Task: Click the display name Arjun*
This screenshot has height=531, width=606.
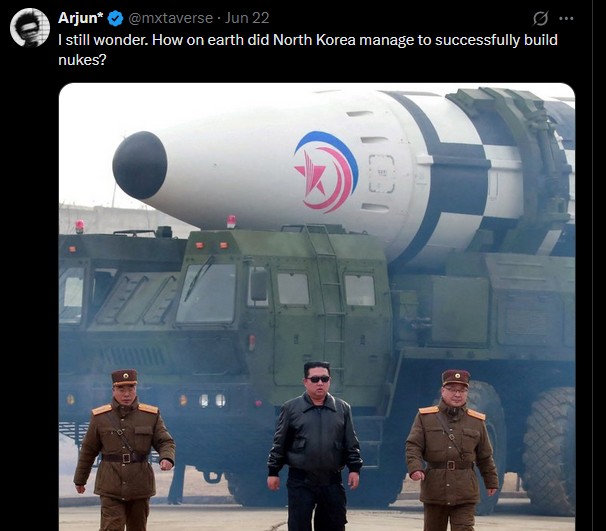Action: click(x=81, y=18)
